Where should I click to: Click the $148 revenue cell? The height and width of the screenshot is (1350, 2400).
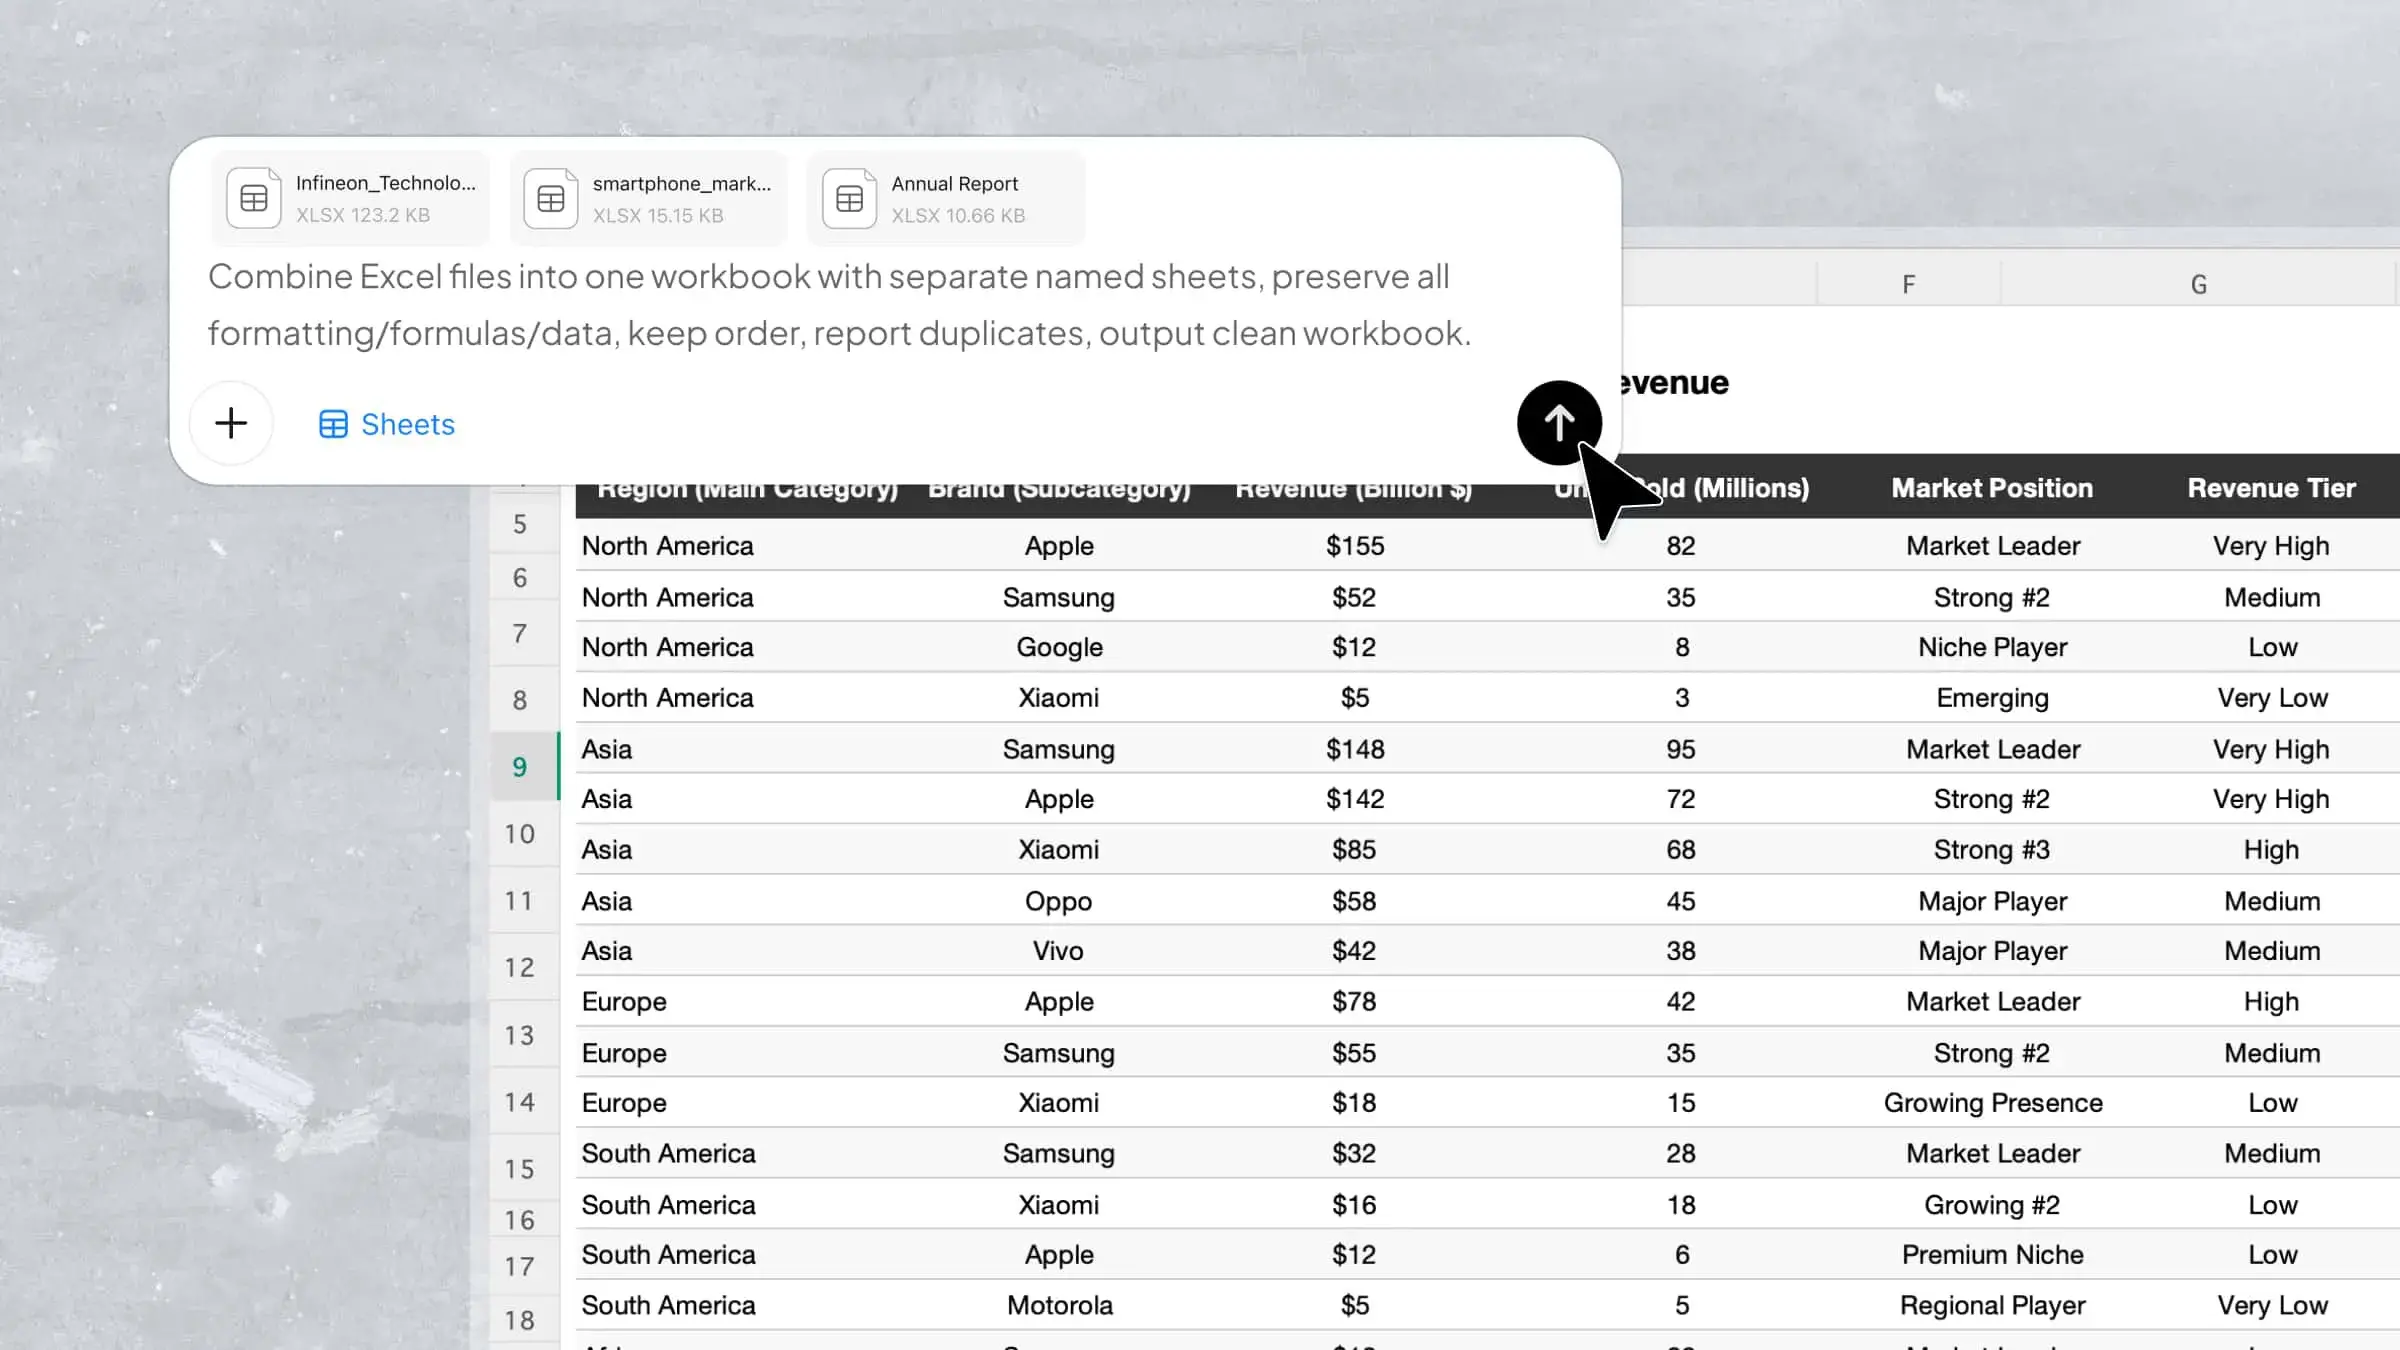1355,749
